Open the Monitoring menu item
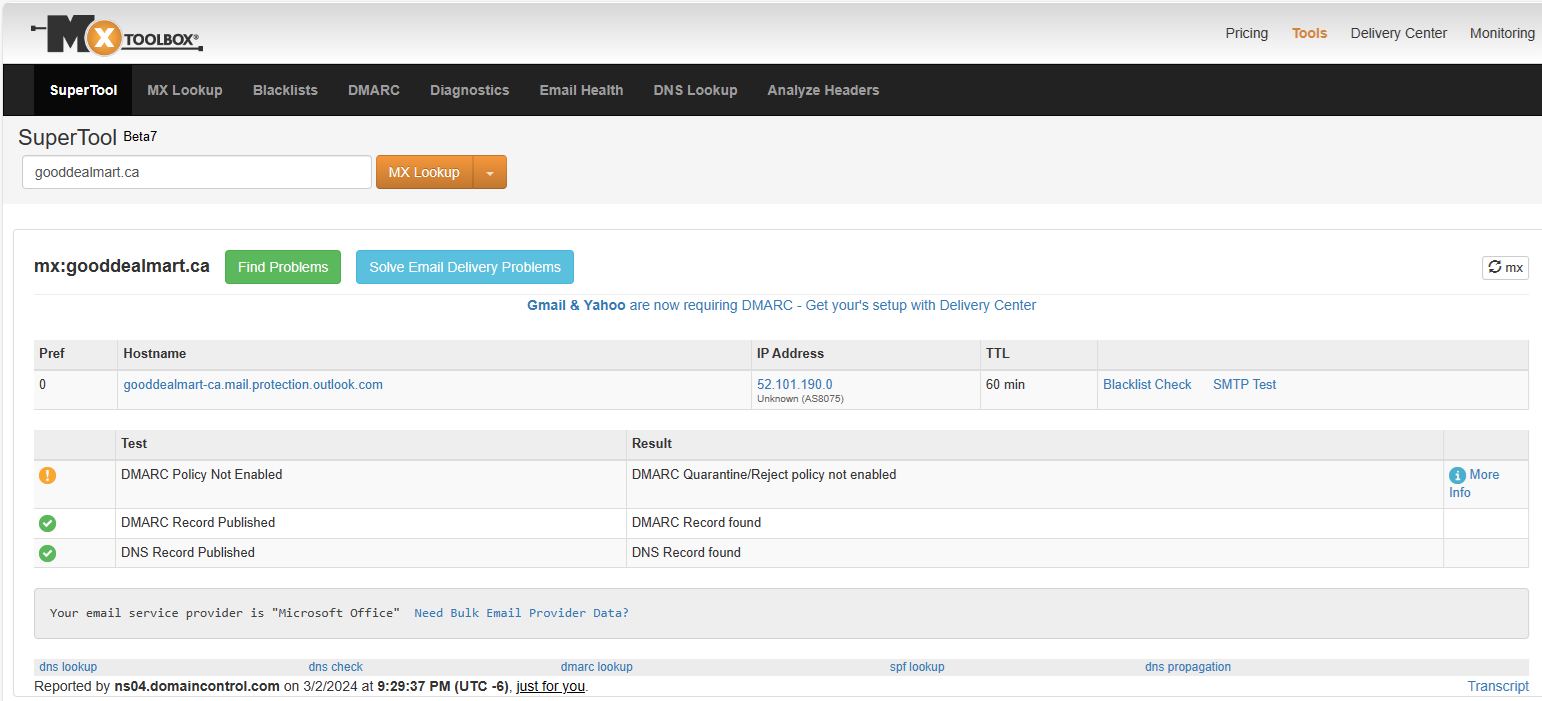This screenshot has height=701, width=1542. [1502, 33]
